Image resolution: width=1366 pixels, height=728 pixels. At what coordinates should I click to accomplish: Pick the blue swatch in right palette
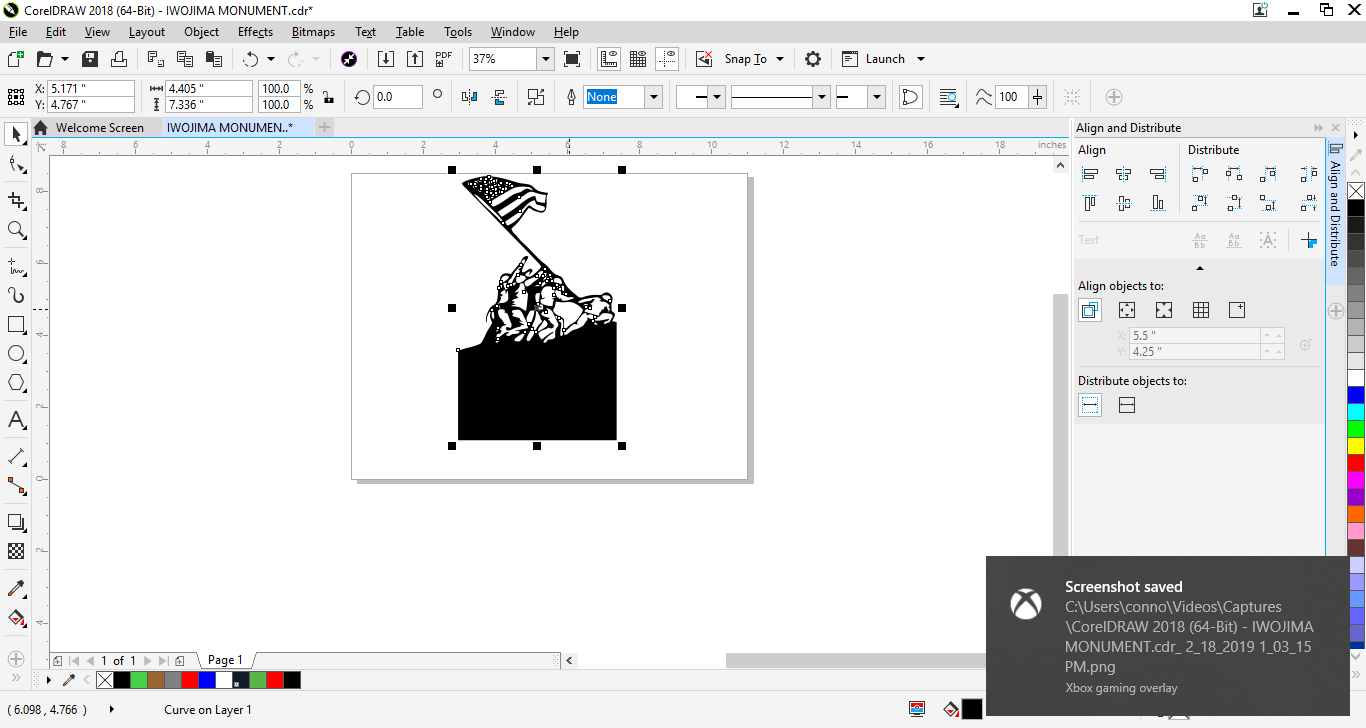pyautogui.click(x=1356, y=396)
